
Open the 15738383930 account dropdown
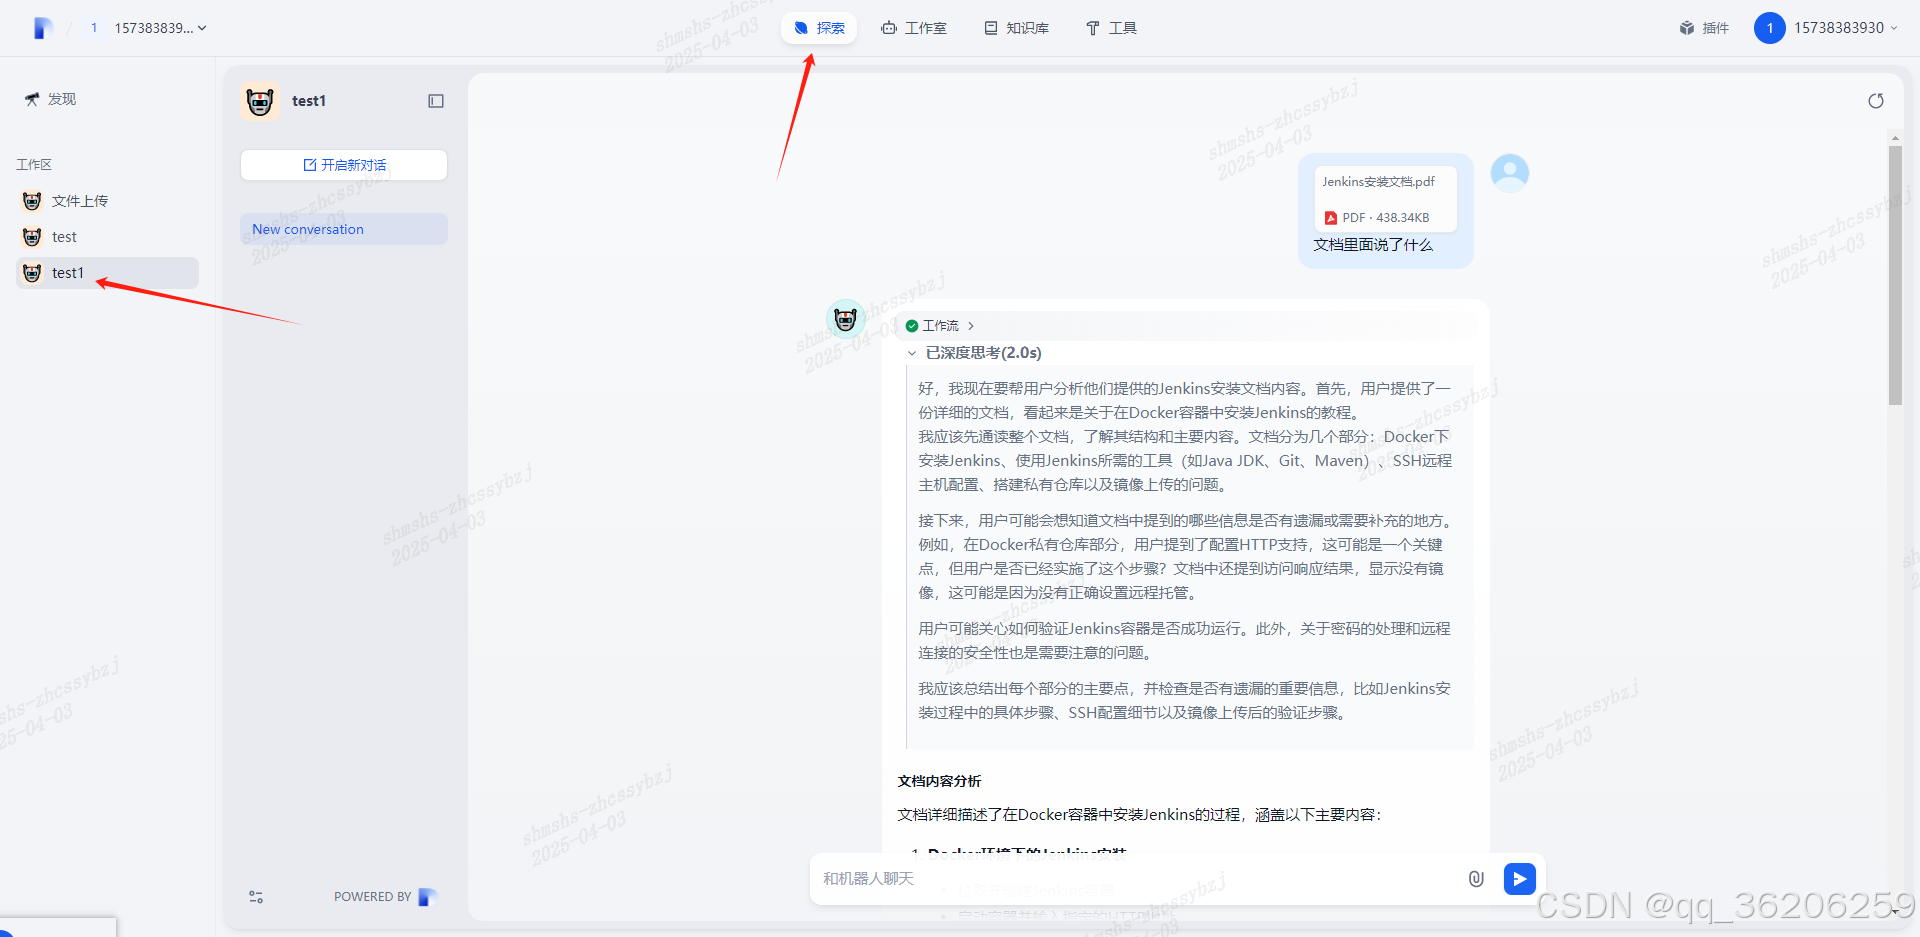pyautogui.click(x=1845, y=28)
